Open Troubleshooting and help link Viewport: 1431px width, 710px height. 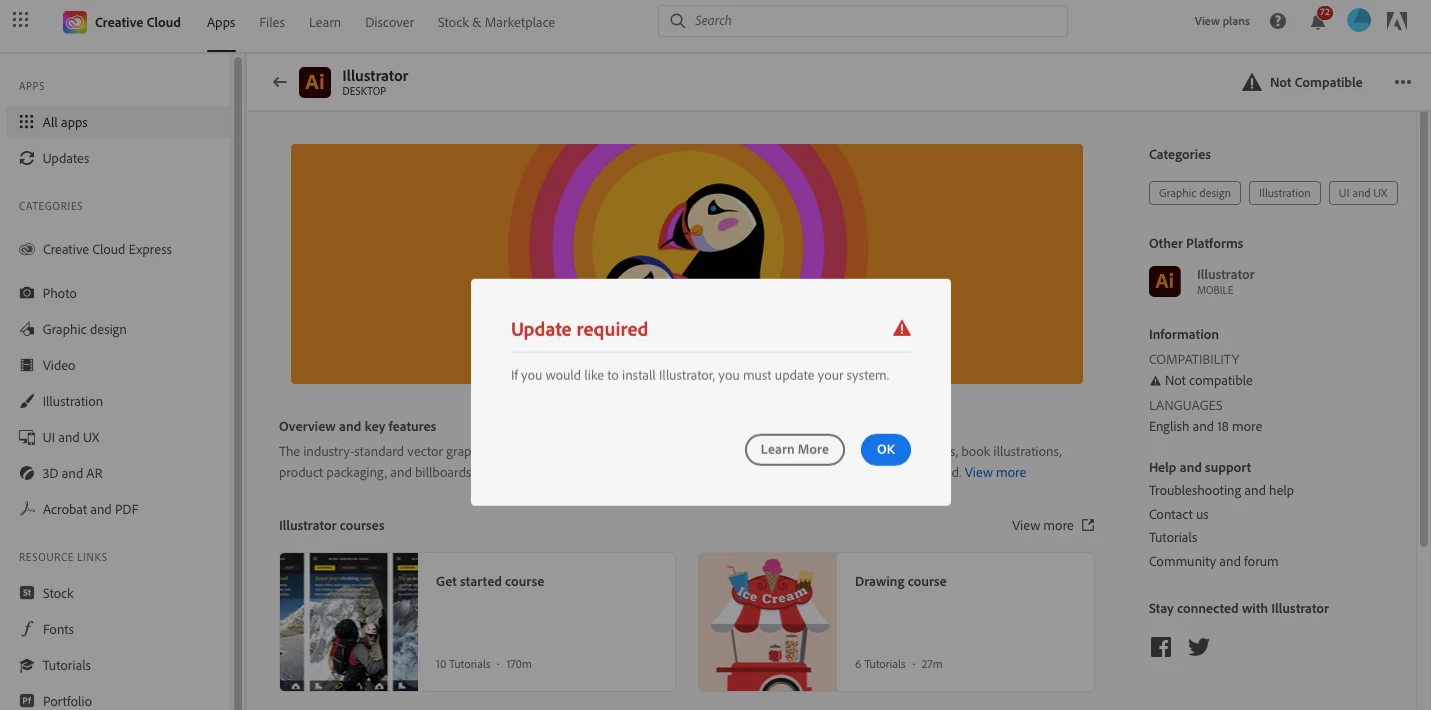(1221, 490)
